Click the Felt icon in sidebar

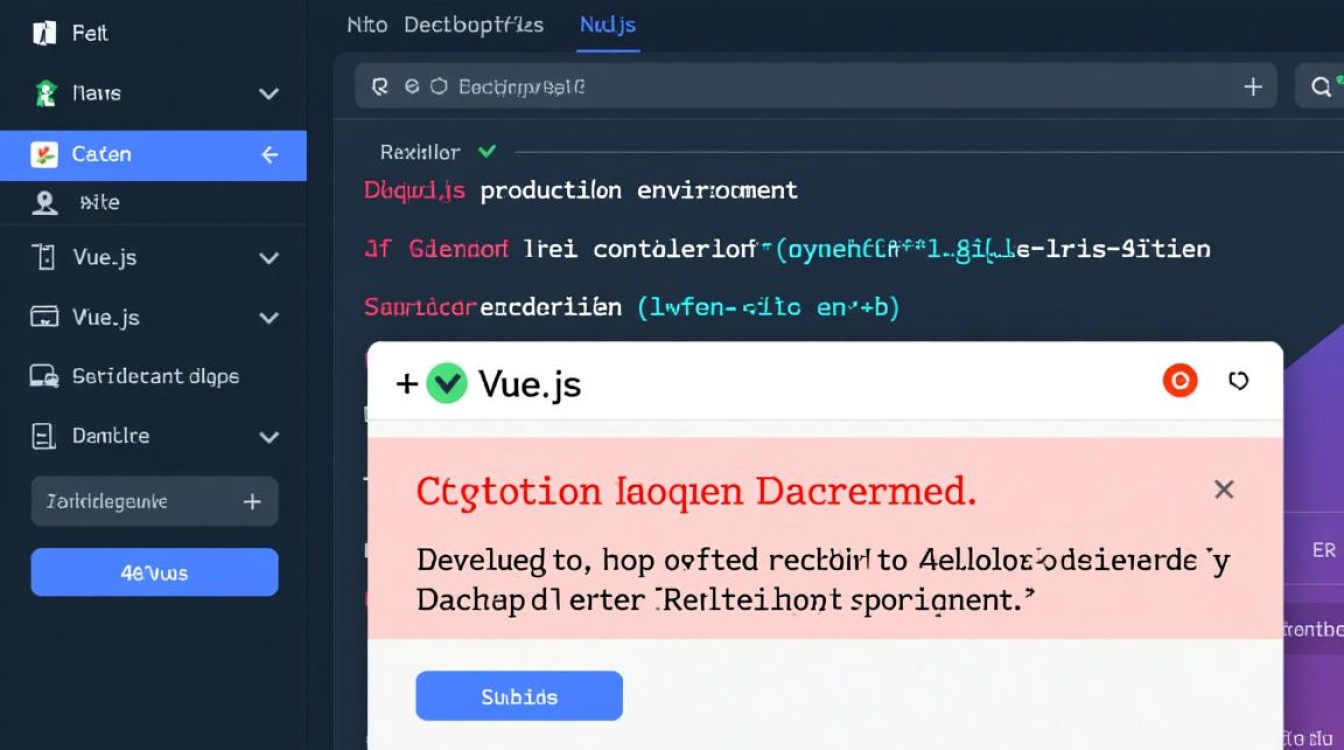pyautogui.click(x=44, y=33)
